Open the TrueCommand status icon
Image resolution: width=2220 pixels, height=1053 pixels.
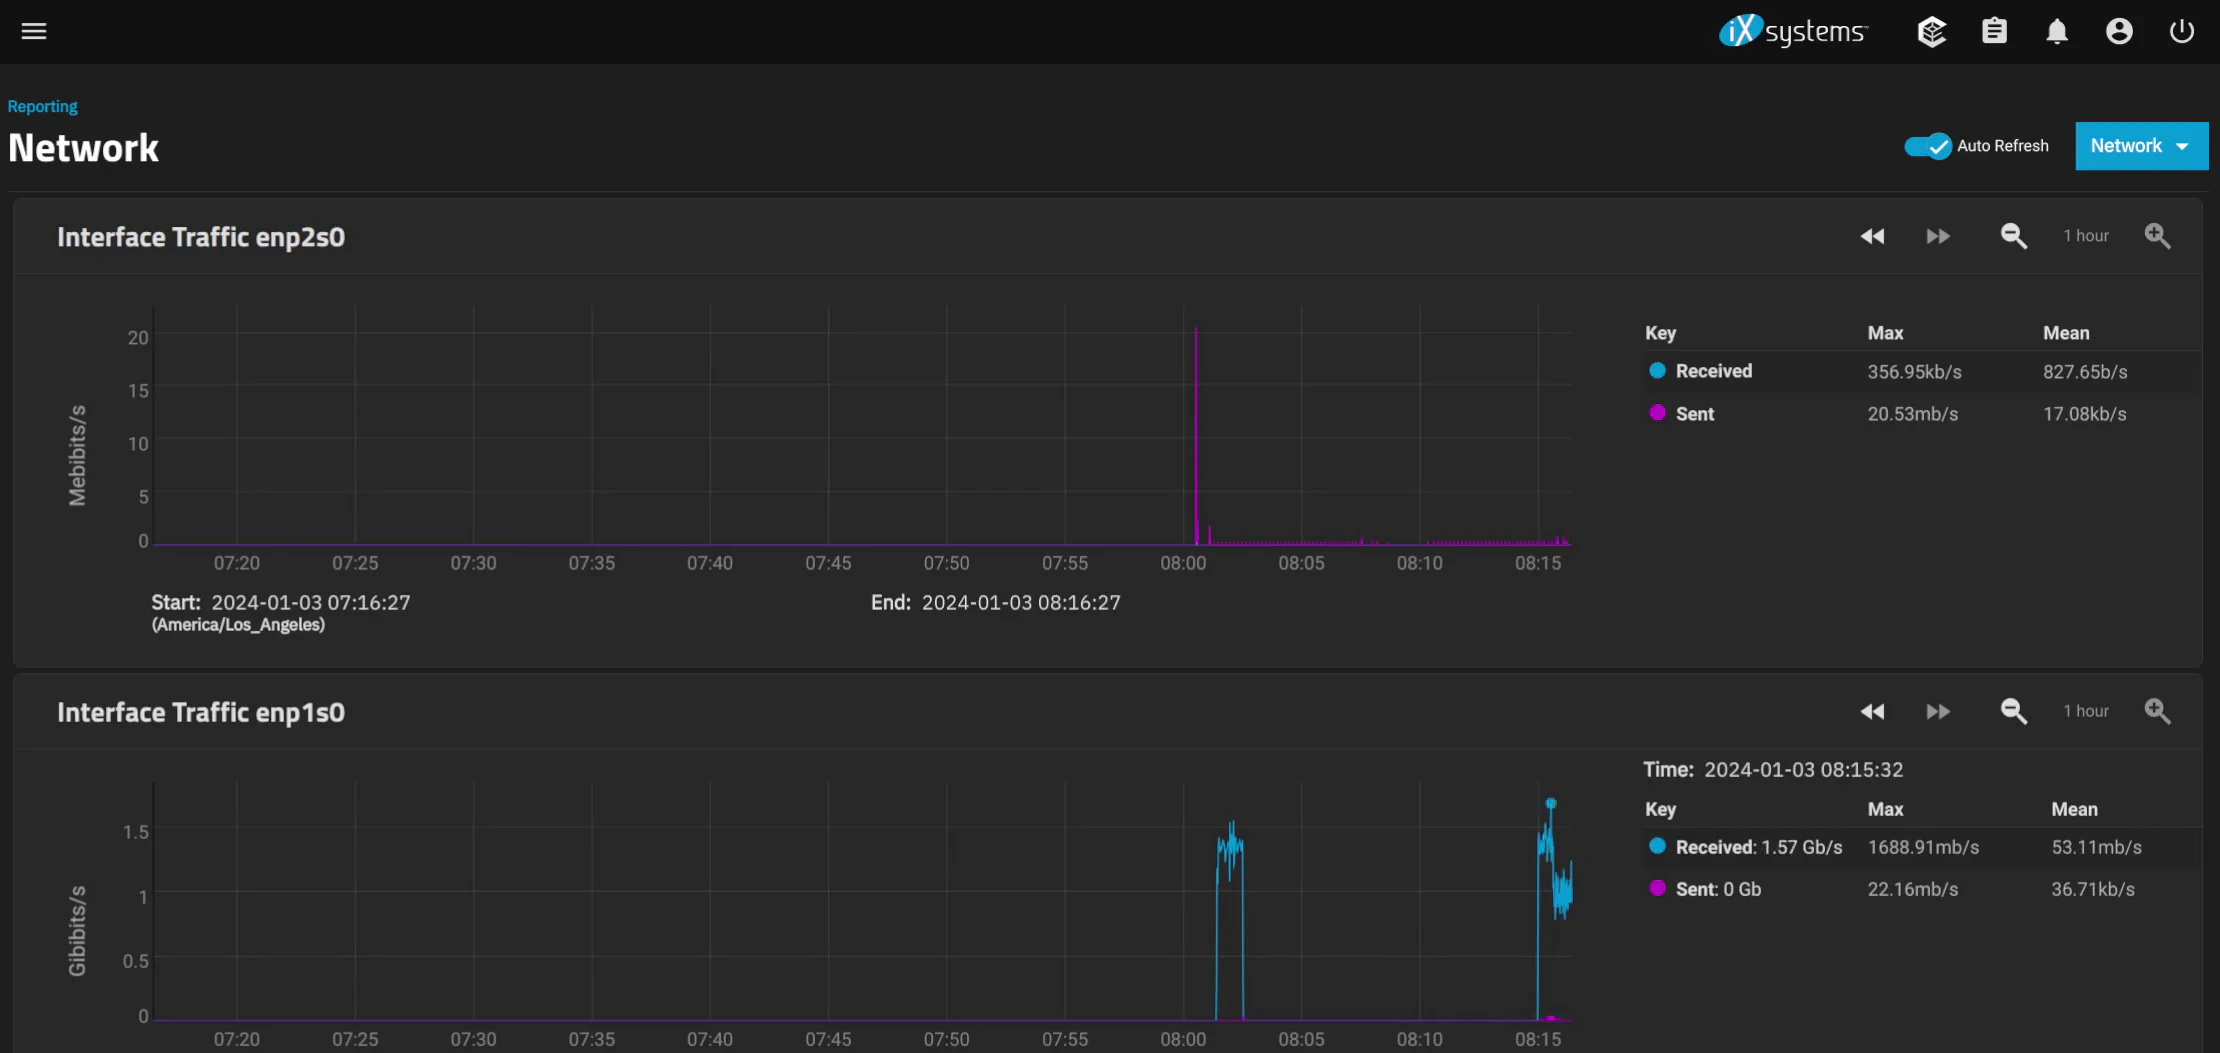(1932, 31)
